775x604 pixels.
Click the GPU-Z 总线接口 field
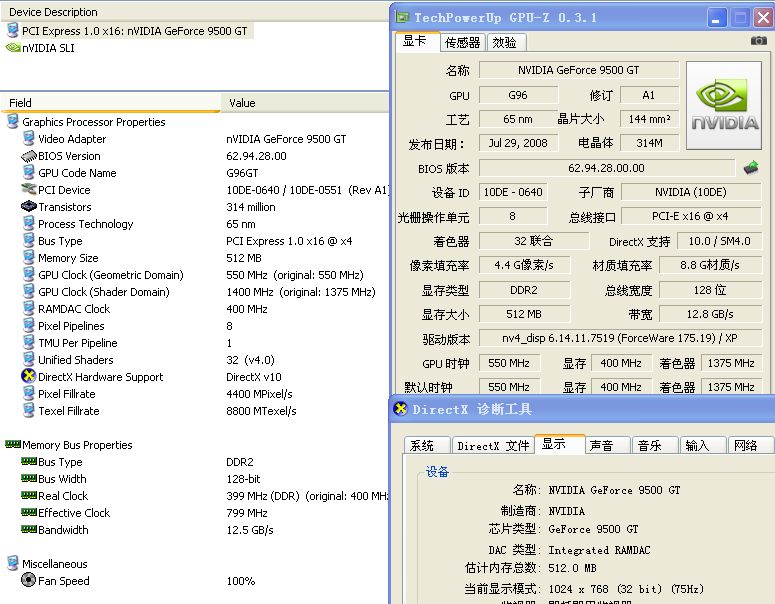click(691, 216)
